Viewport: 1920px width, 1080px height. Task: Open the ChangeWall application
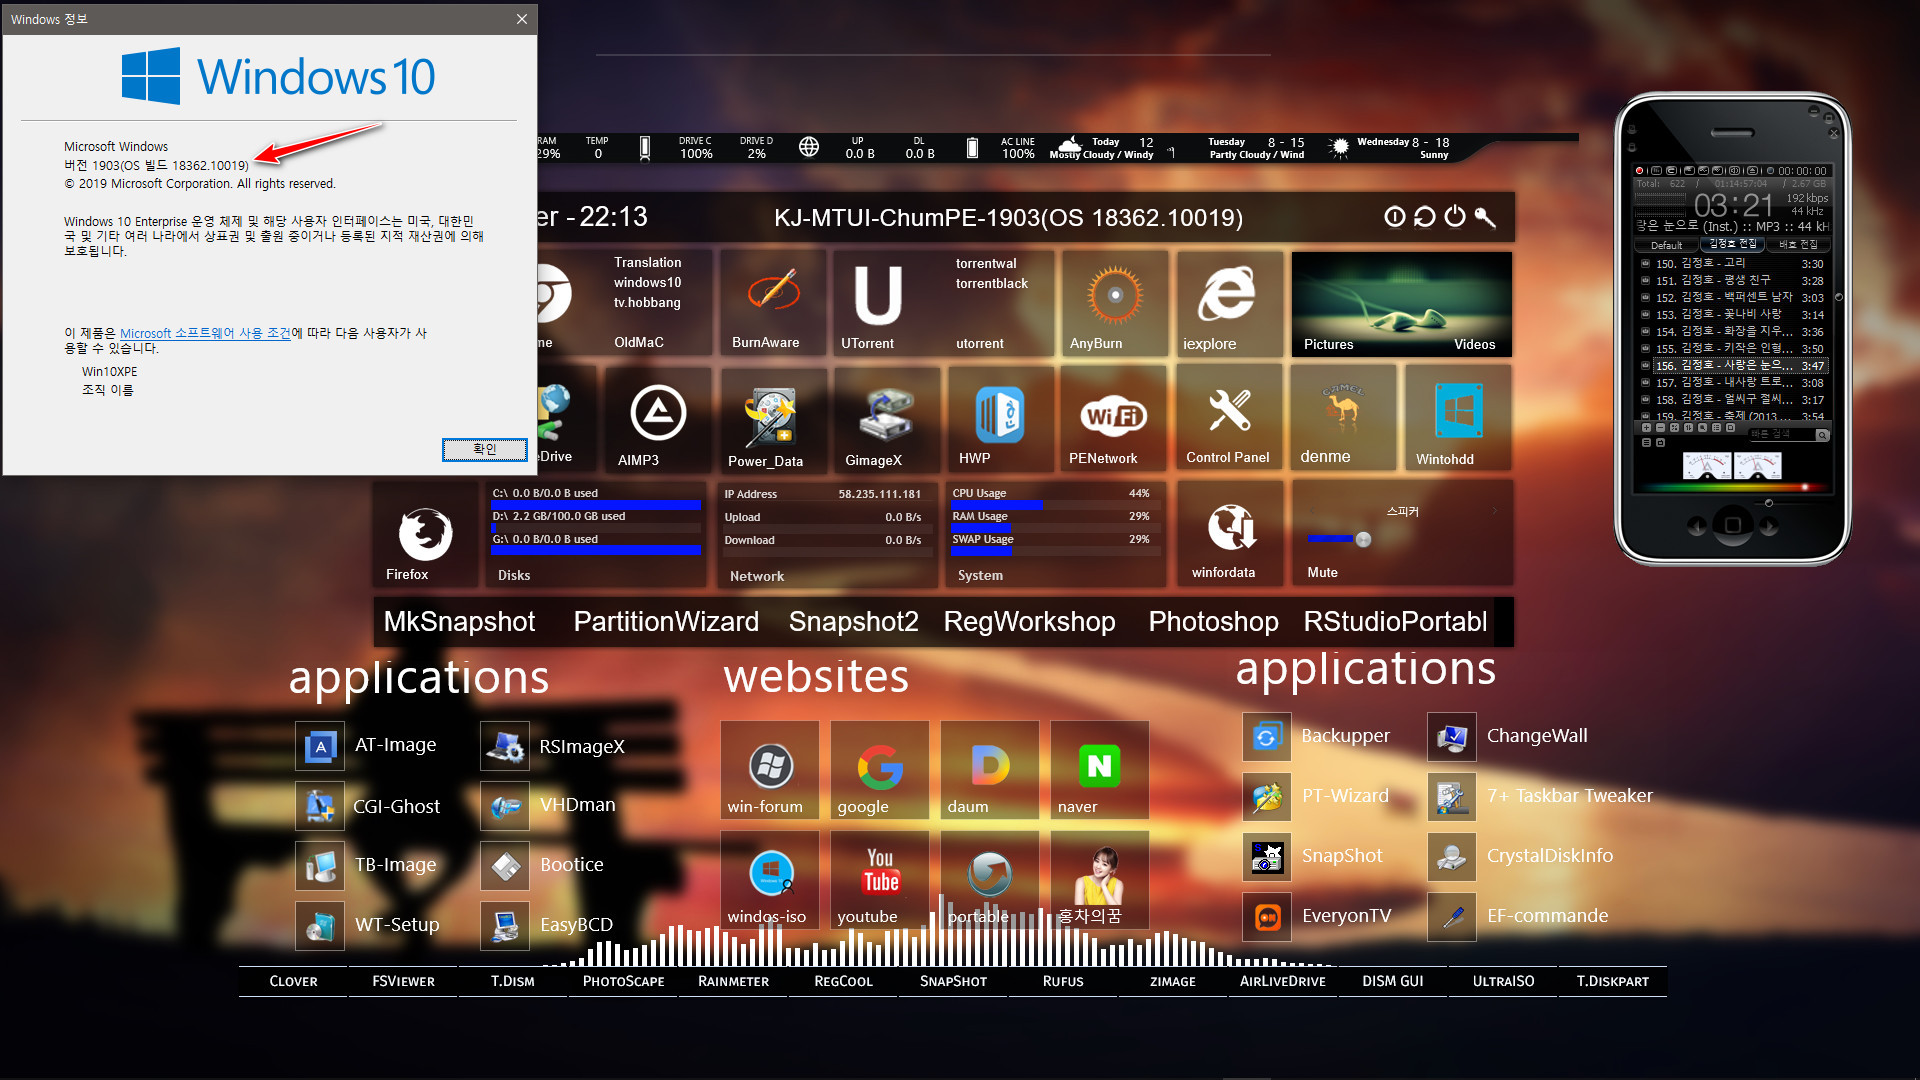[1452, 737]
